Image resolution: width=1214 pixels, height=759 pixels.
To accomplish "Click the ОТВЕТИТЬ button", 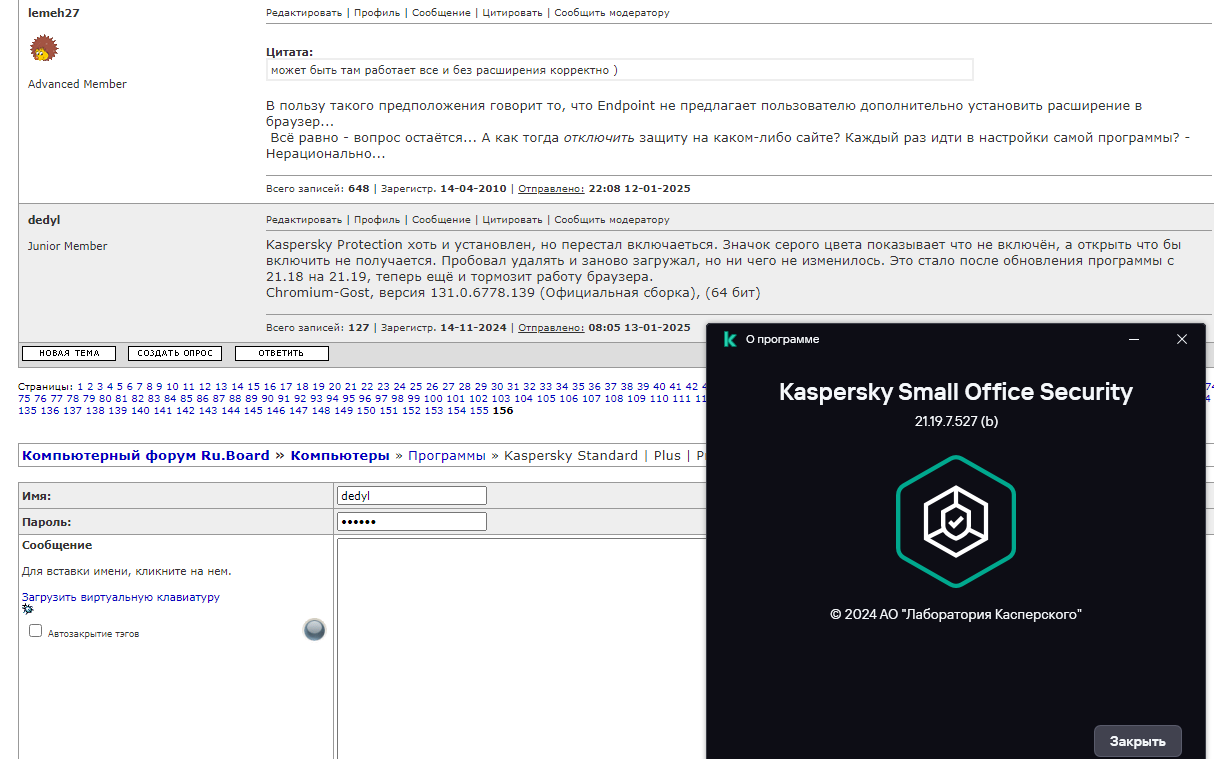I will (x=282, y=353).
